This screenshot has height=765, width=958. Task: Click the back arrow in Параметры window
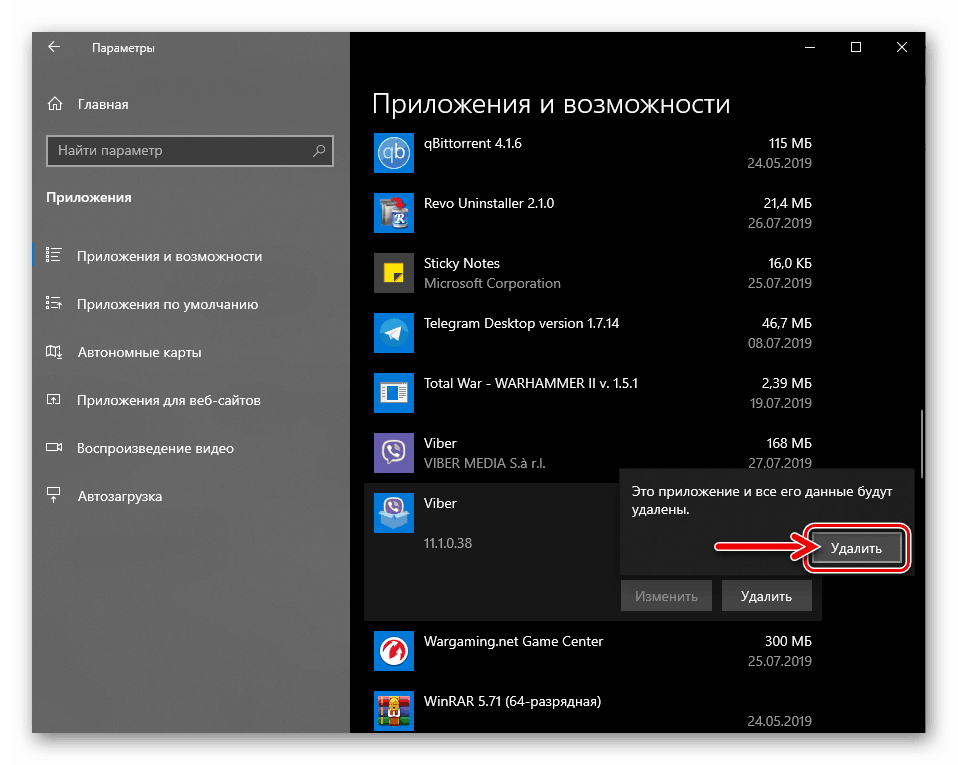(x=54, y=47)
